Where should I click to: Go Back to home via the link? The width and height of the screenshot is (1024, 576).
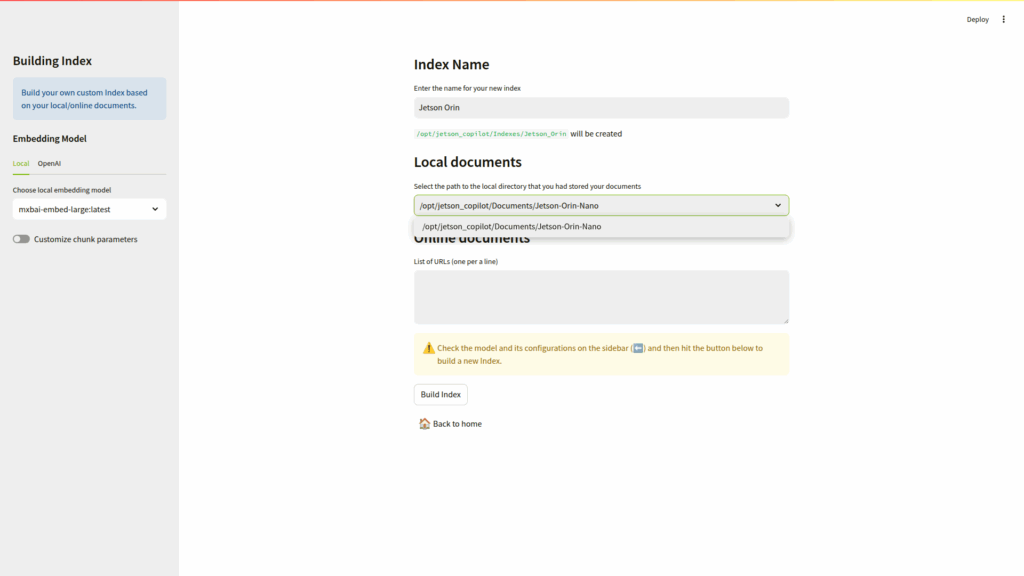(x=457, y=424)
